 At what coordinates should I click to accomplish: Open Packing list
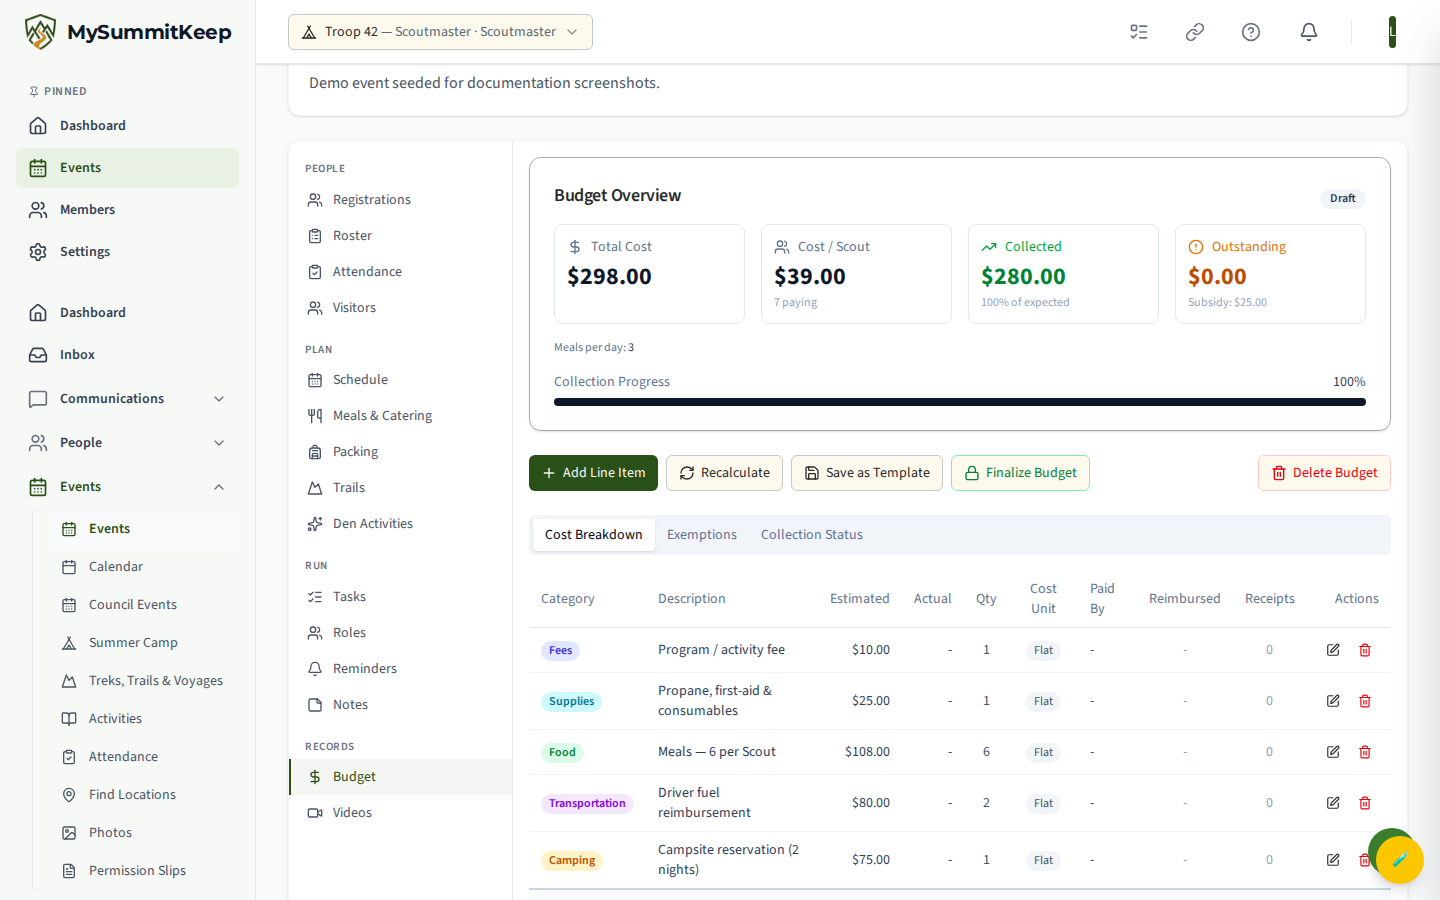(x=400, y=452)
